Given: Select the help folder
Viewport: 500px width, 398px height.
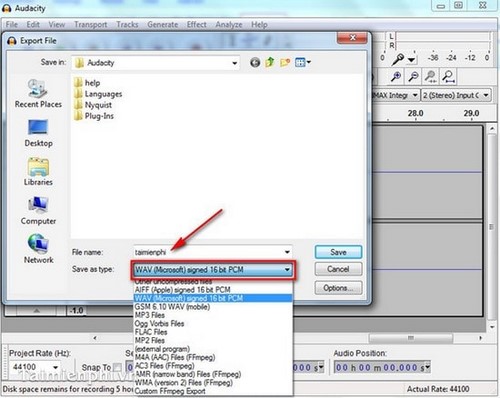Looking at the screenshot, I should click(x=87, y=82).
